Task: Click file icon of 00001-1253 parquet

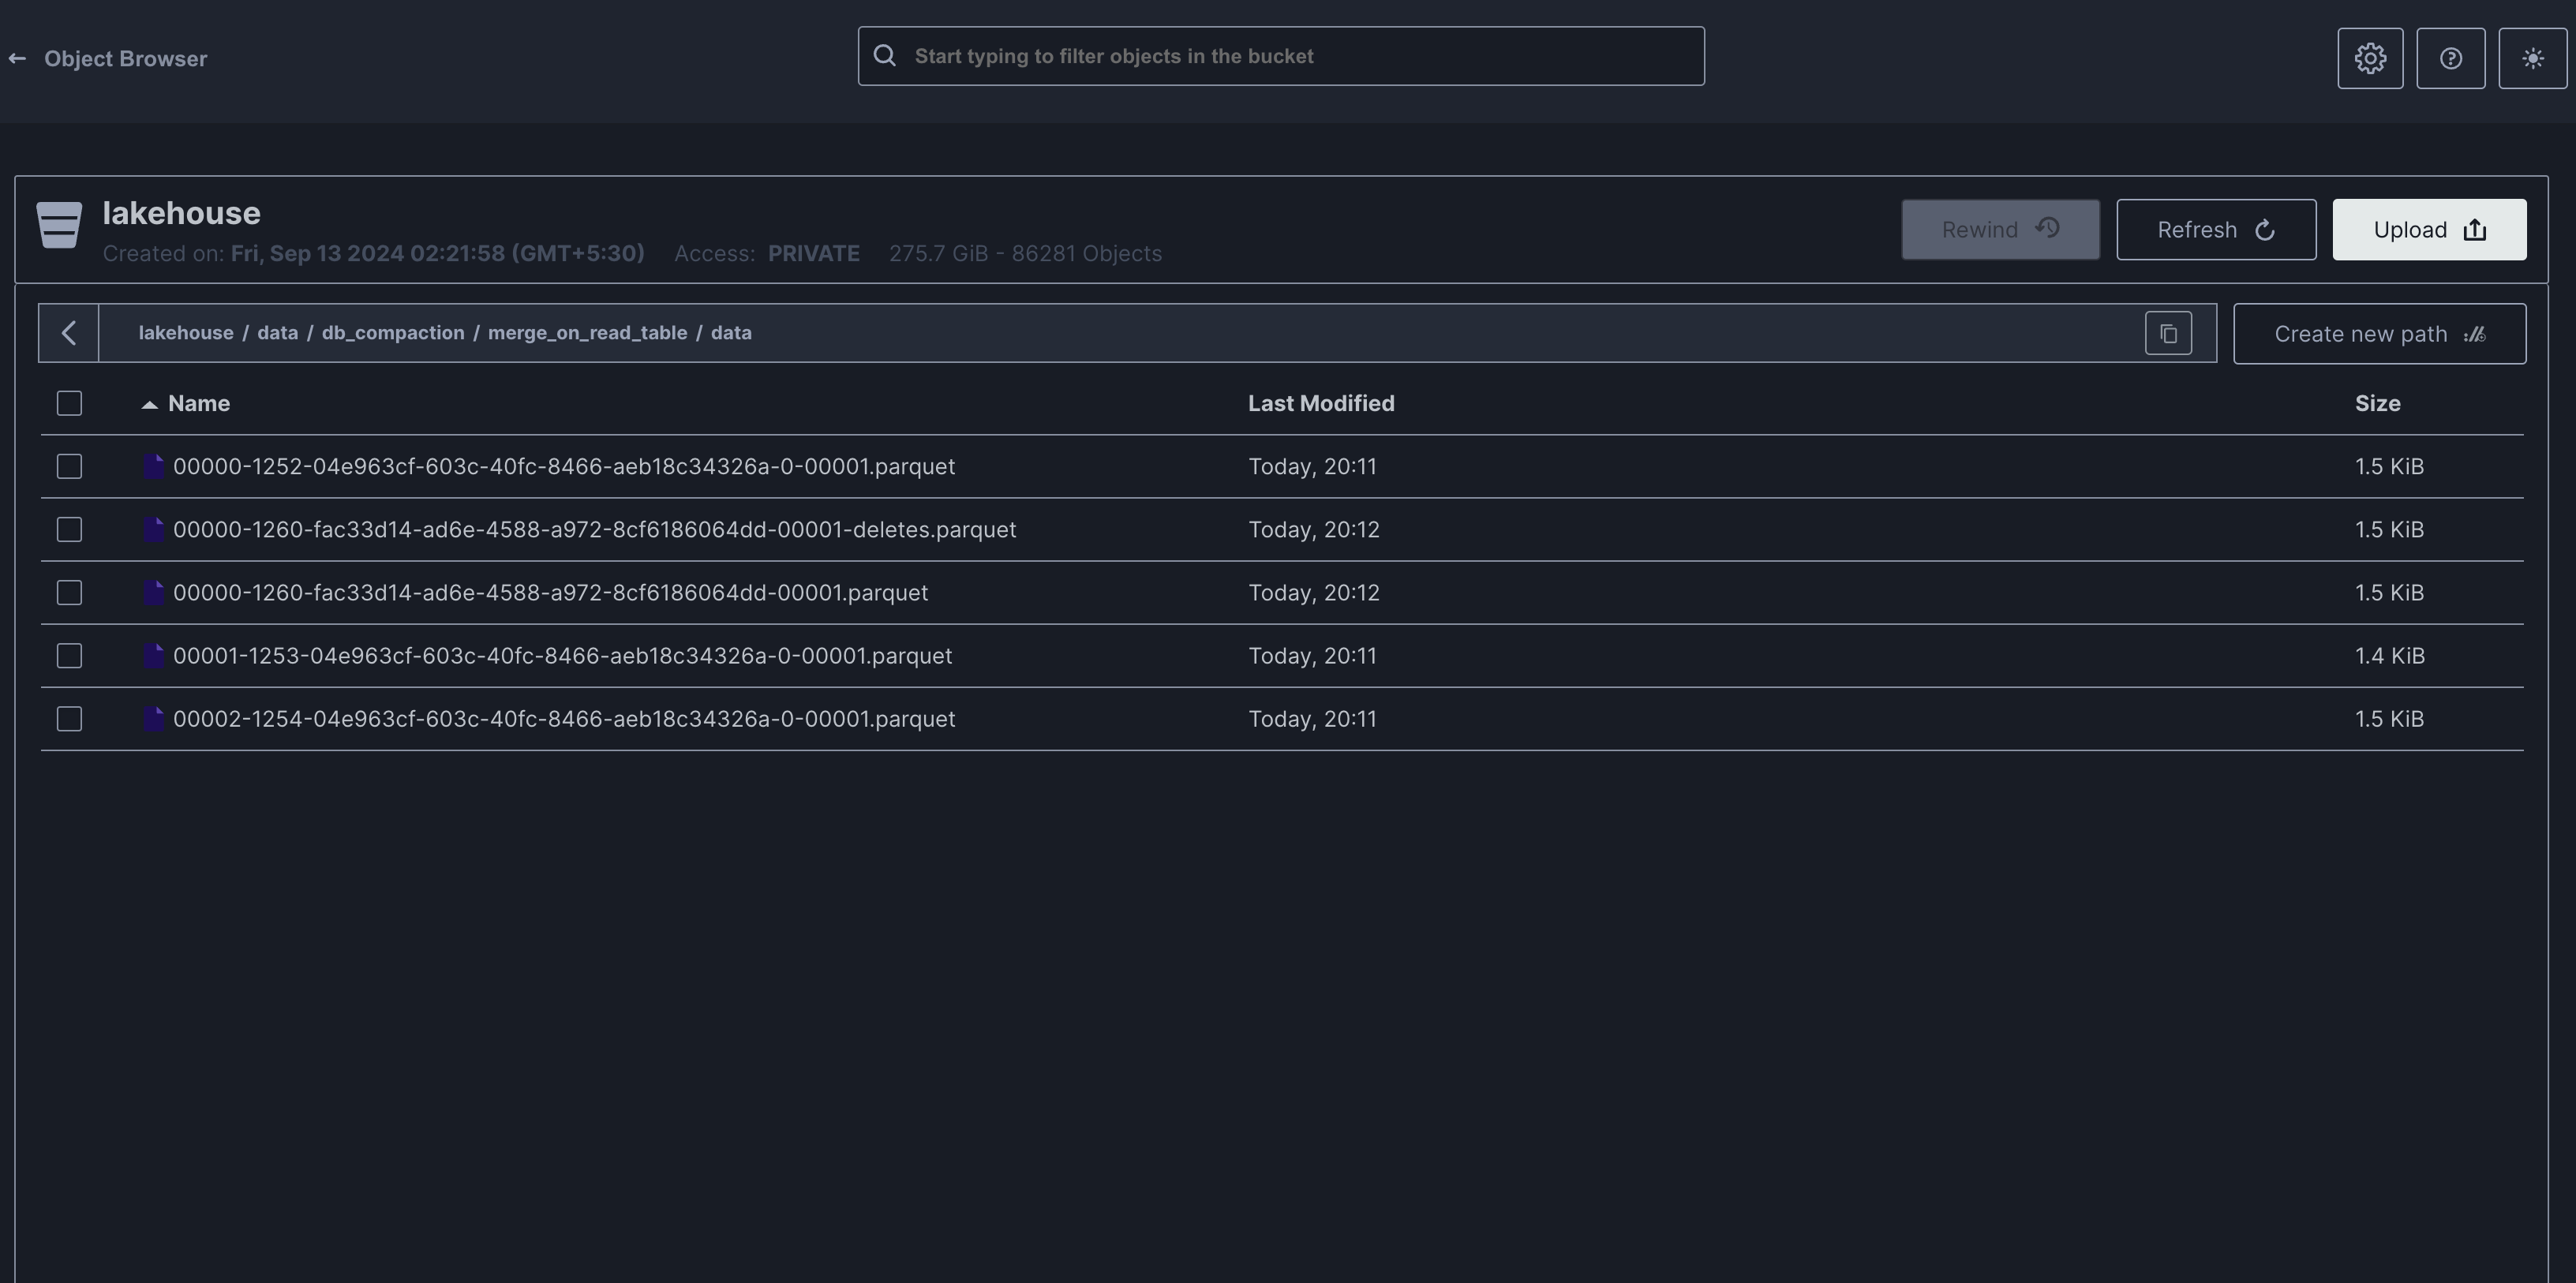Action: pos(153,655)
